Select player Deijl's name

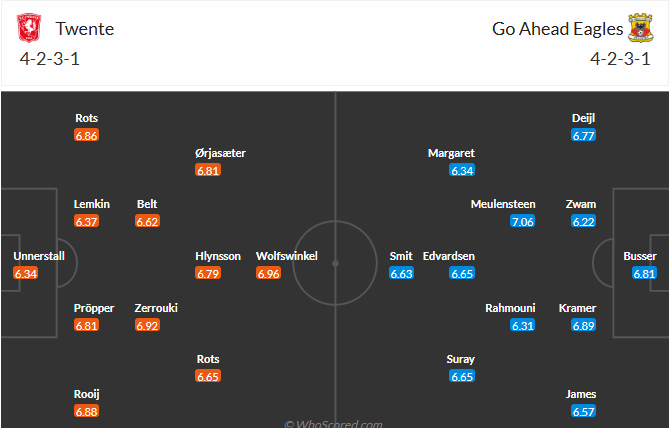click(x=584, y=118)
